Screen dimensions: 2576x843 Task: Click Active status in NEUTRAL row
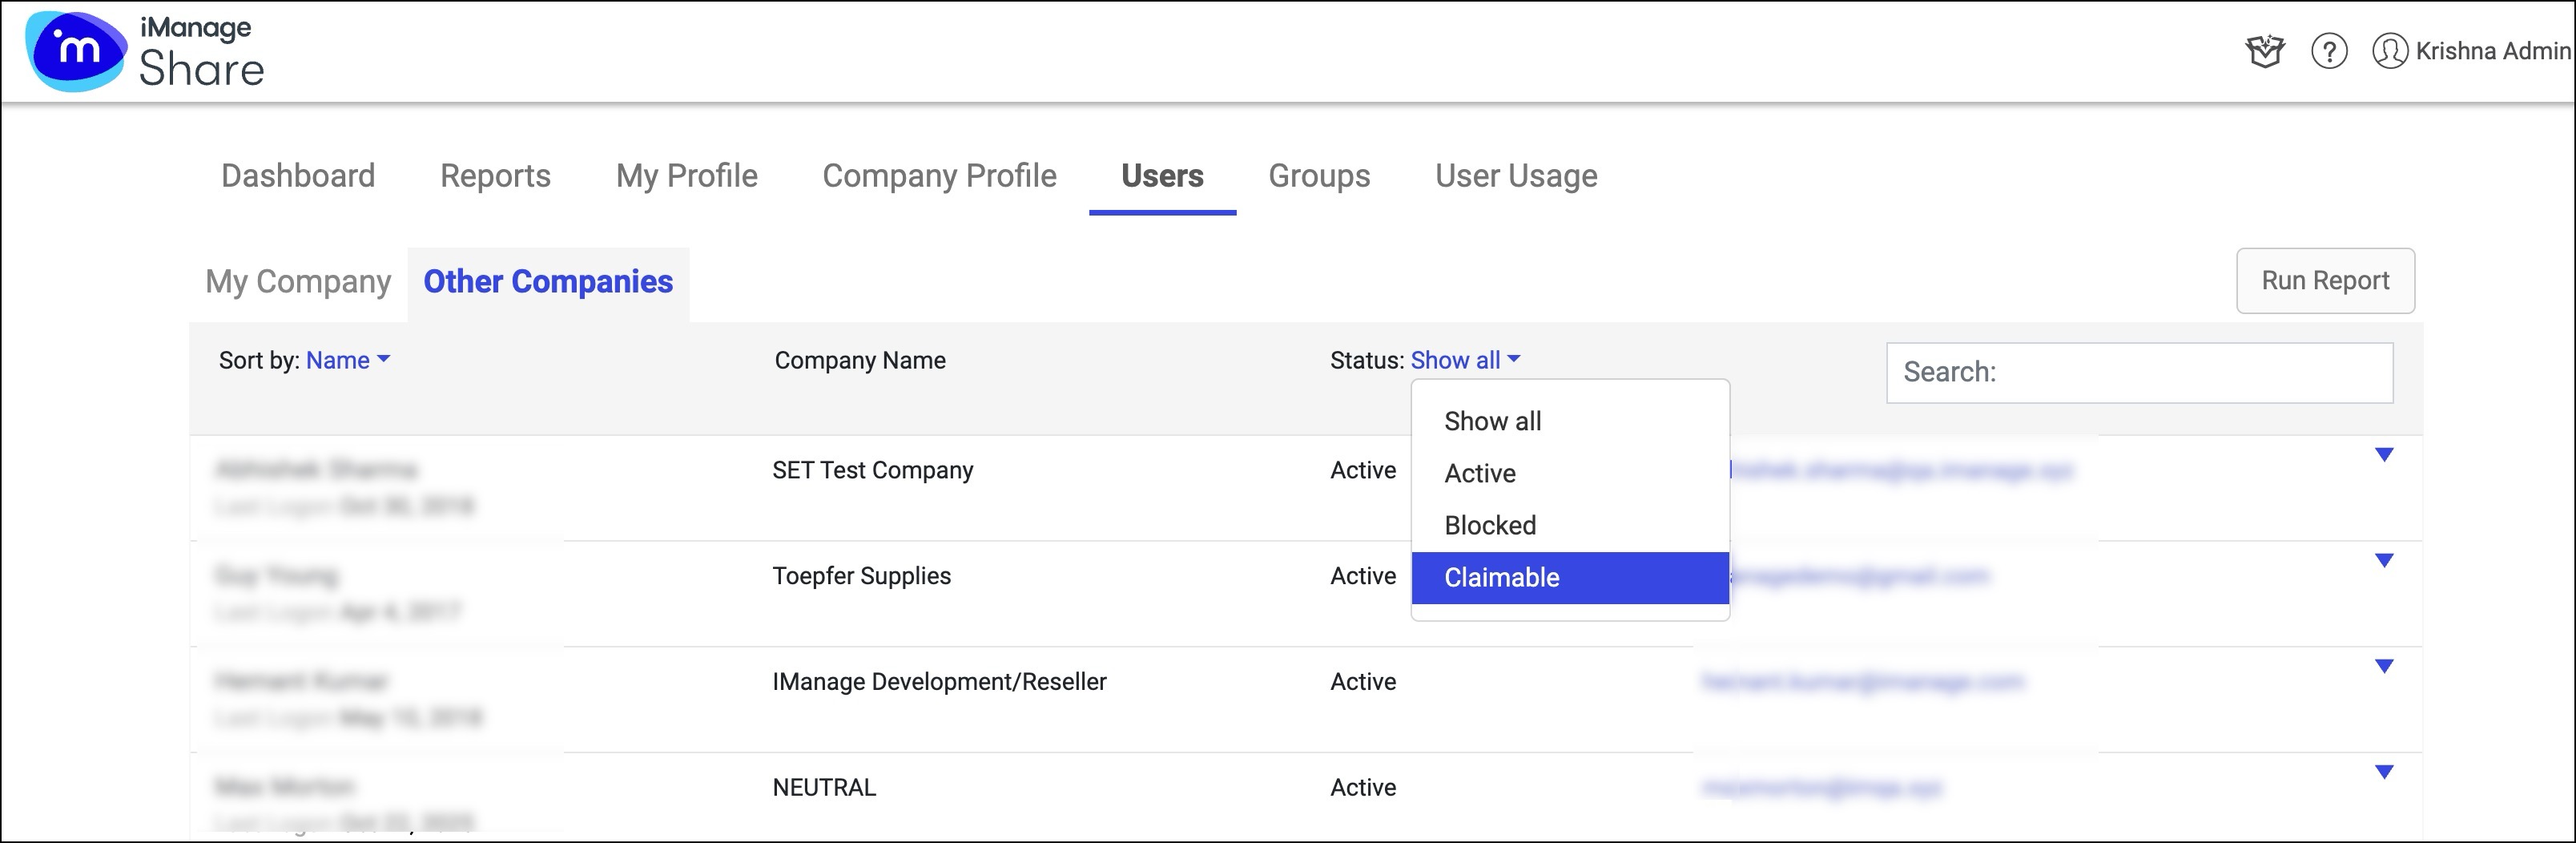[1363, 788]
